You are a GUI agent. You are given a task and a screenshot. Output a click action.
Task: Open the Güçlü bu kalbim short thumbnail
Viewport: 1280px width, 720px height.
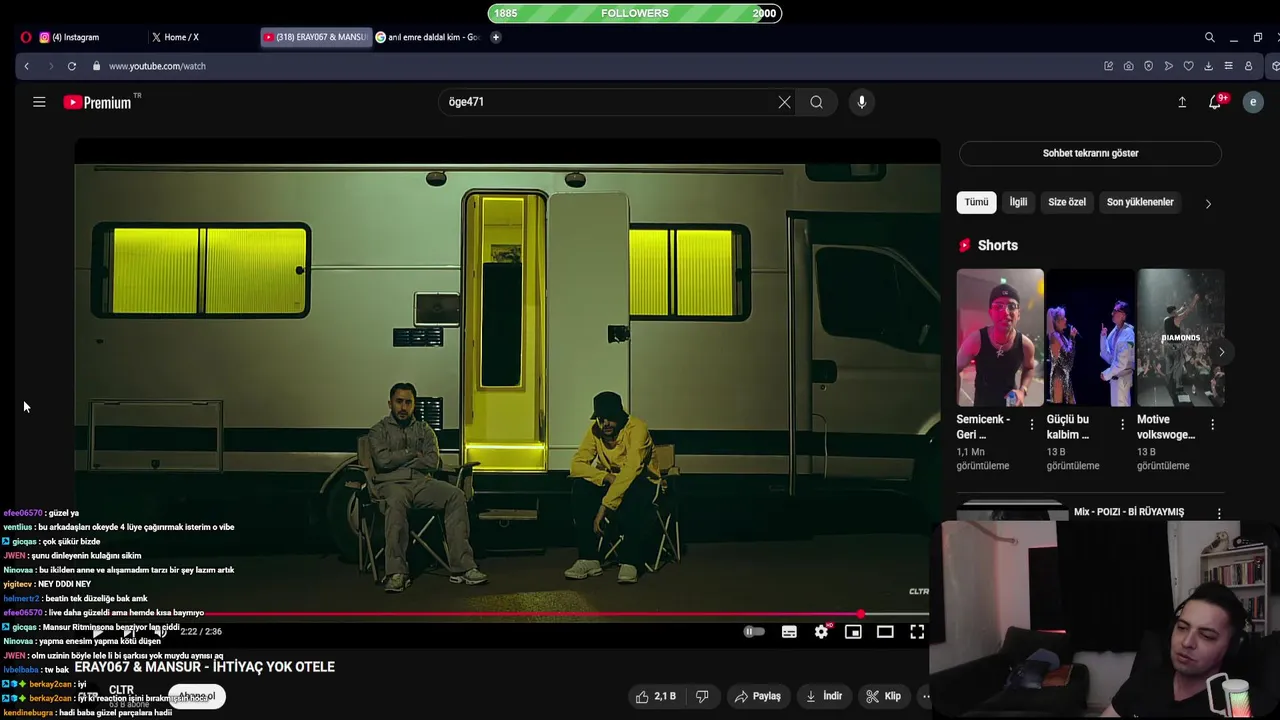(x=1090, y=337)
